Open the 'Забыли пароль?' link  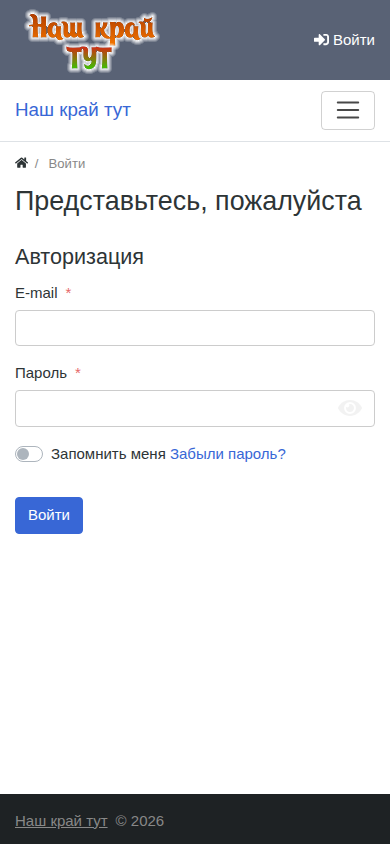click(x=228, y=454)
